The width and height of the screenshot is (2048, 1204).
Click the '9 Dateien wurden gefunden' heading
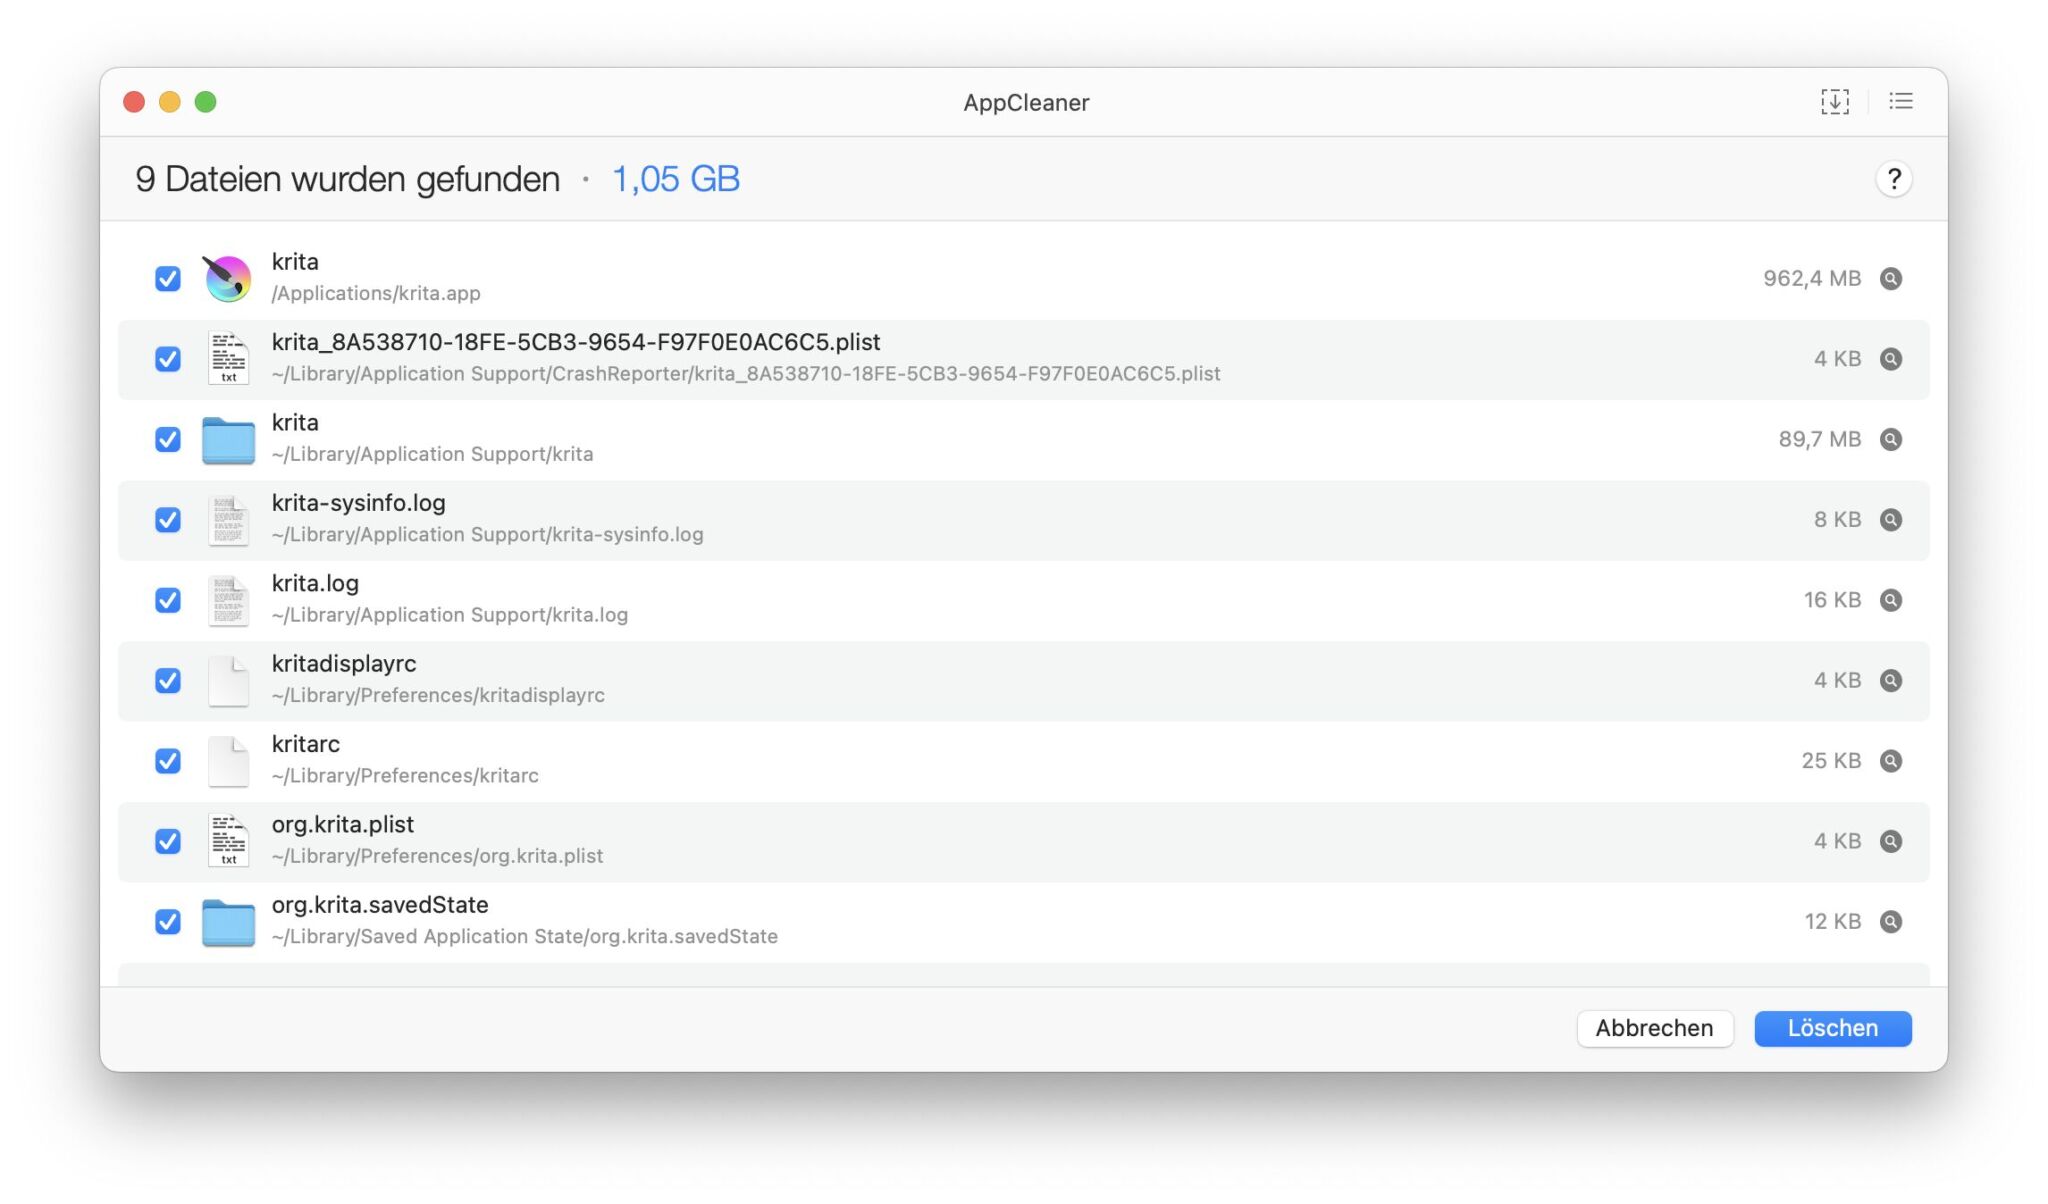(x=347, y=179)
